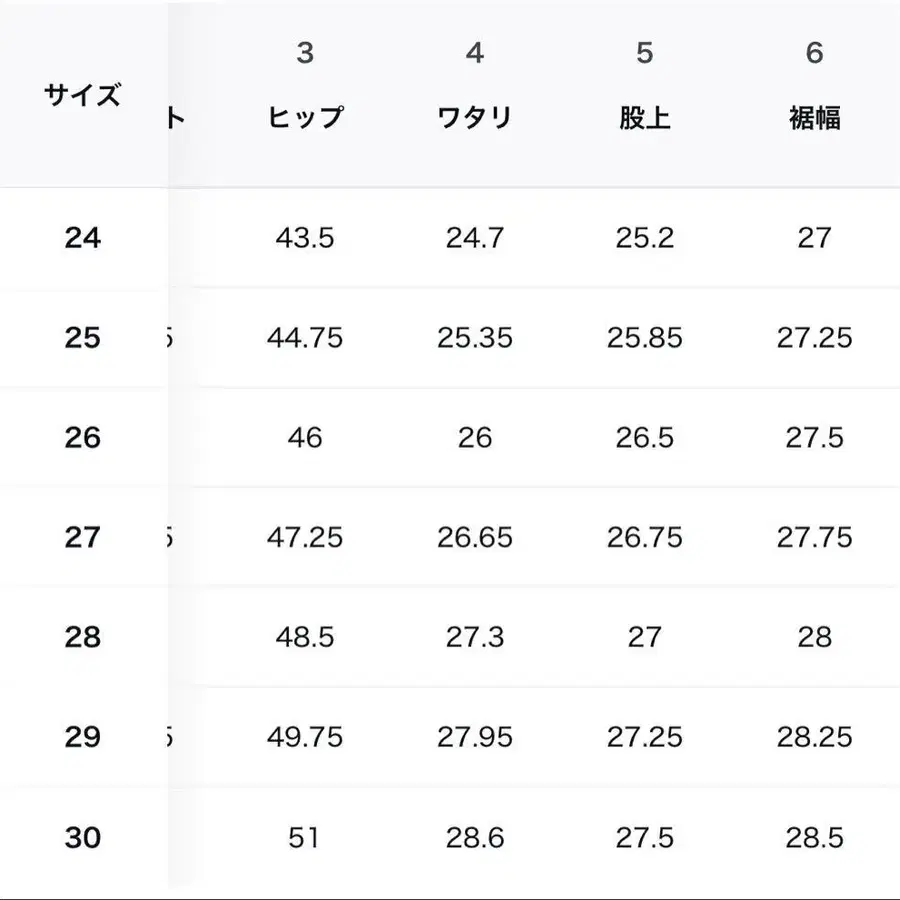Click the 裾幅 column header

tap(815, 117)
